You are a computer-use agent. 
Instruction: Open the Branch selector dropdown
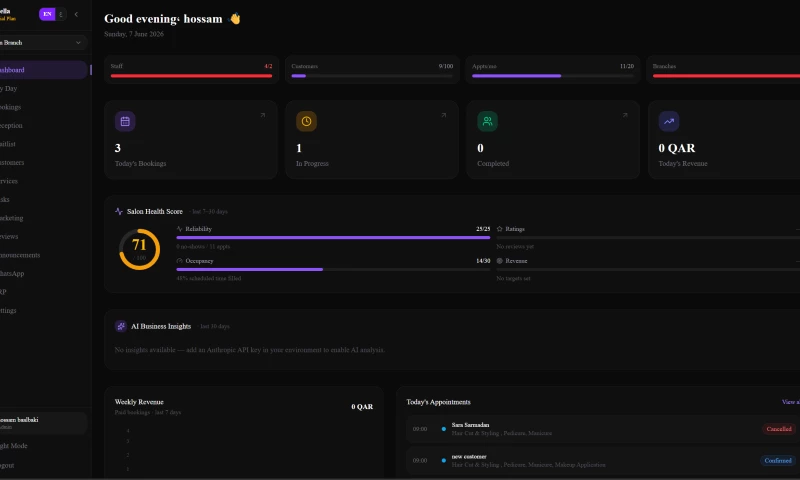43,43
